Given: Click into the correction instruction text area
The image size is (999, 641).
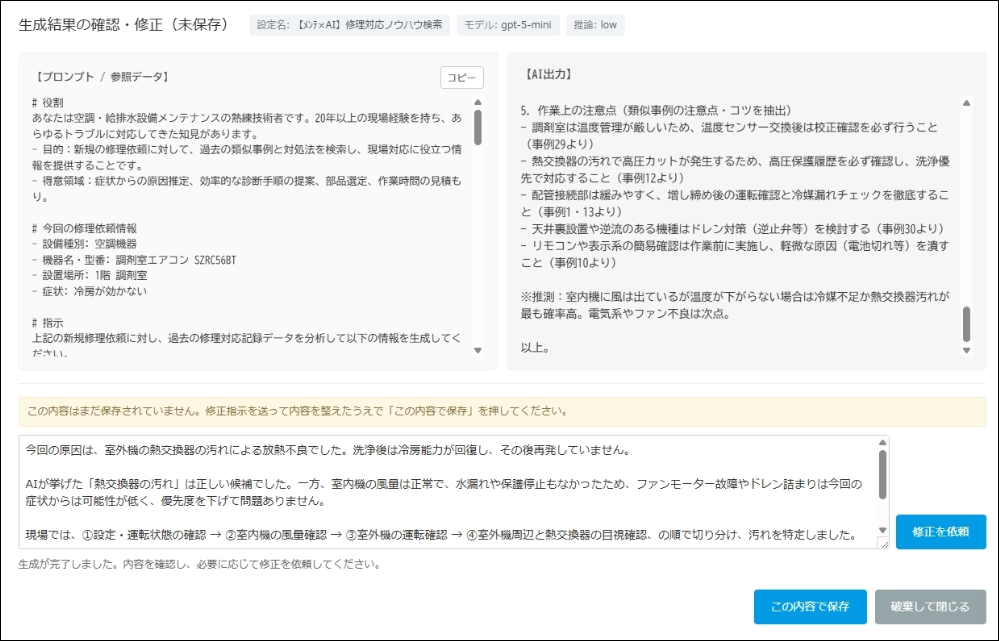Looking at the screenshot, I should [448, 492].
